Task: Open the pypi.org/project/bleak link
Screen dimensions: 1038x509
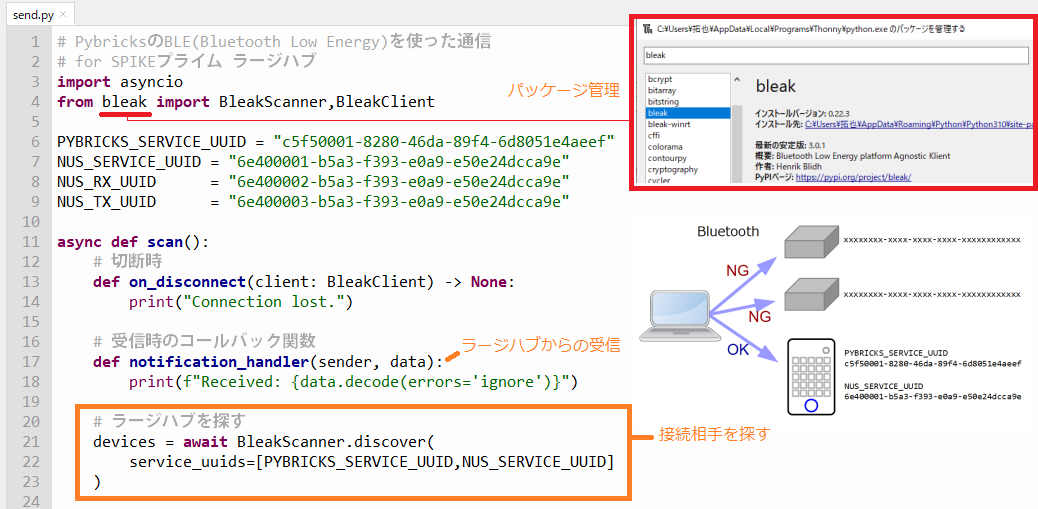Action: [853, 177]
